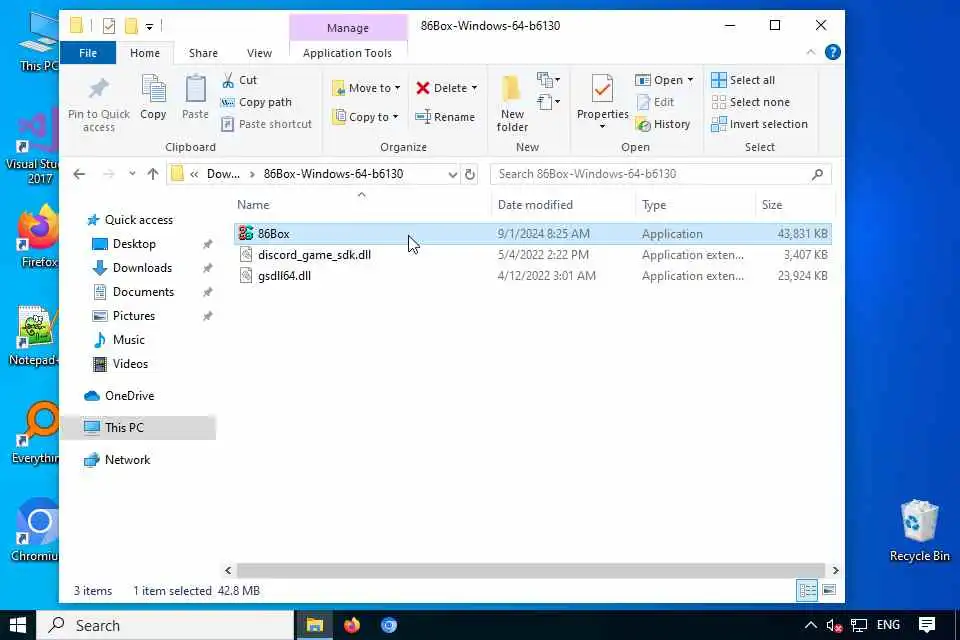
Task: Click the Copy ribbon button
Action: 153,98
